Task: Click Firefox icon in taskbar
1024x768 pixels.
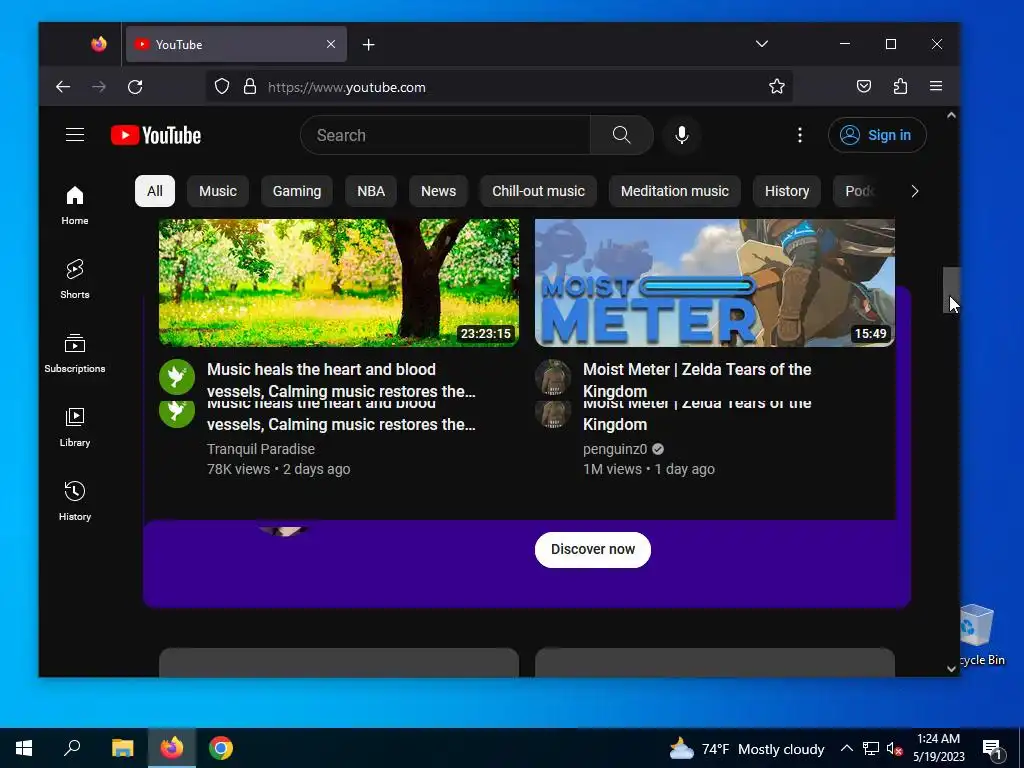Action: [x=172, y=748]
